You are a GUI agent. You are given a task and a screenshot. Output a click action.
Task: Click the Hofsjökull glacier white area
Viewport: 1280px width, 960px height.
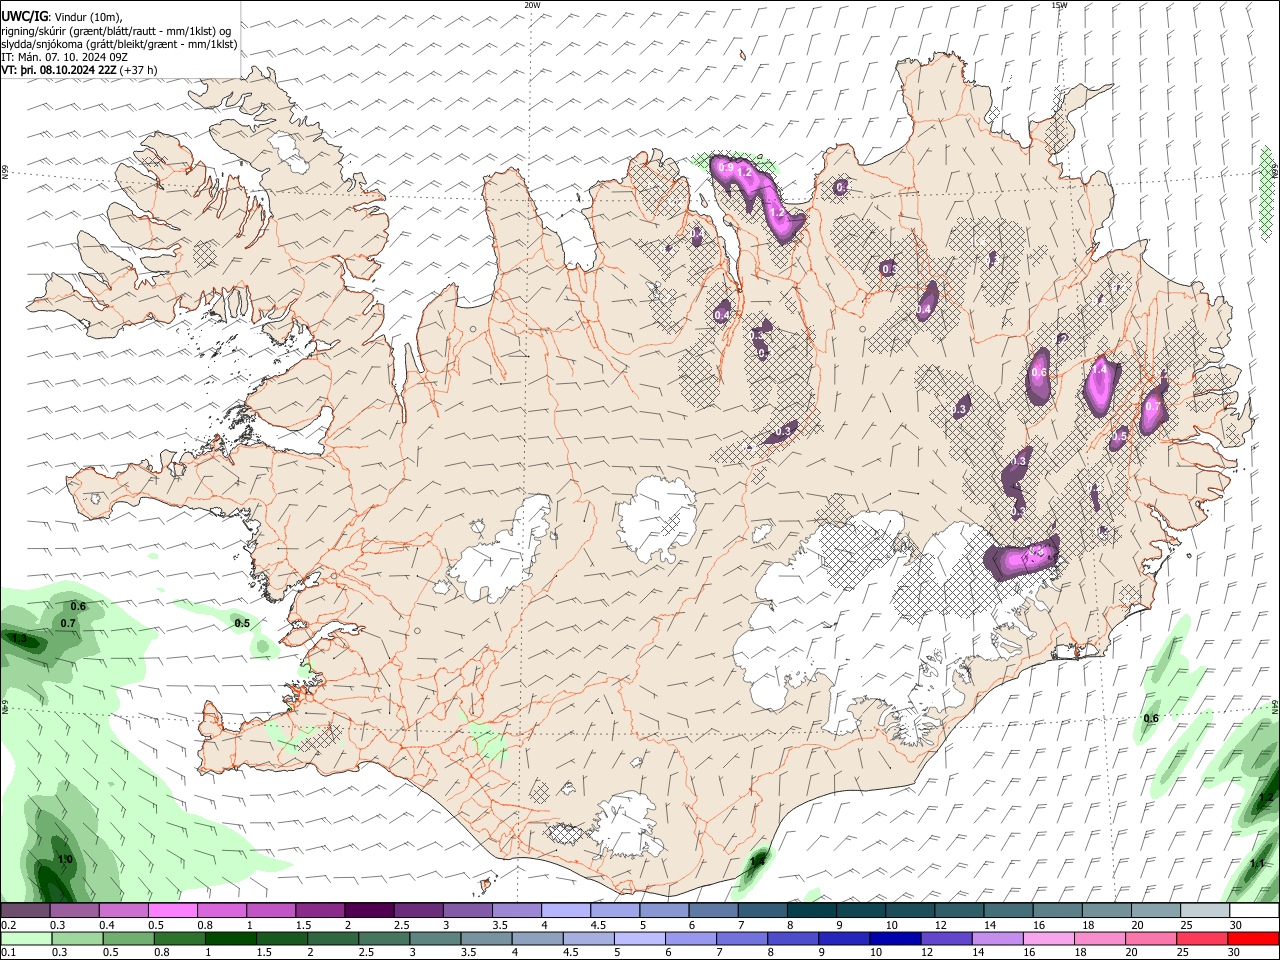point(657,519)
